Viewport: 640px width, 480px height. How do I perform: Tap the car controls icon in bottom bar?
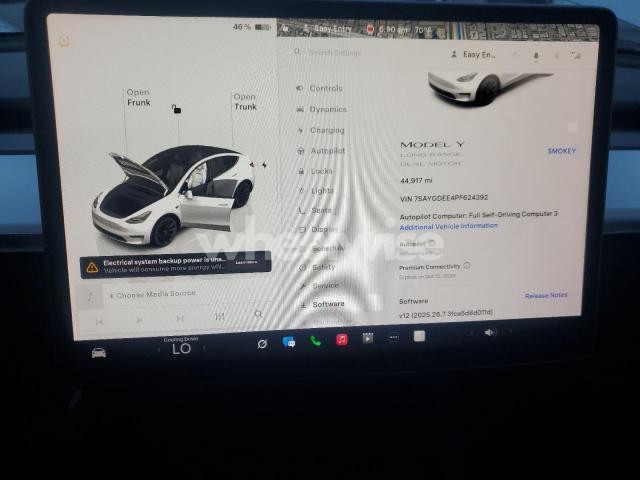[99, 353]
